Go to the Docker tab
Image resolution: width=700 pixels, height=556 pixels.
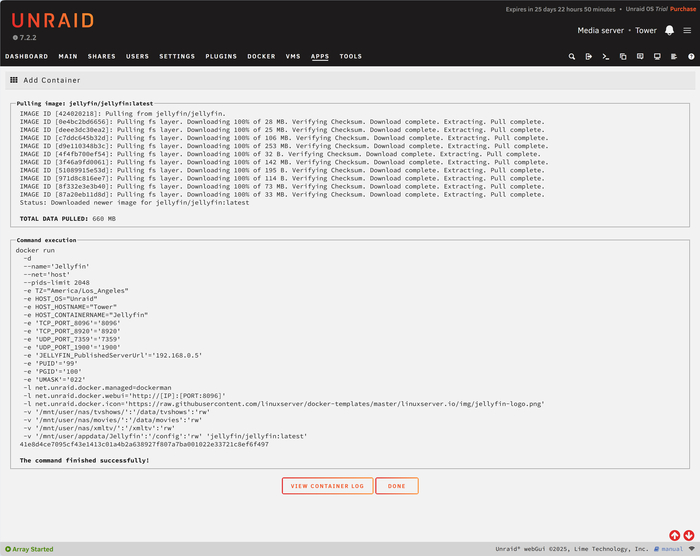(x=261, y=57)
